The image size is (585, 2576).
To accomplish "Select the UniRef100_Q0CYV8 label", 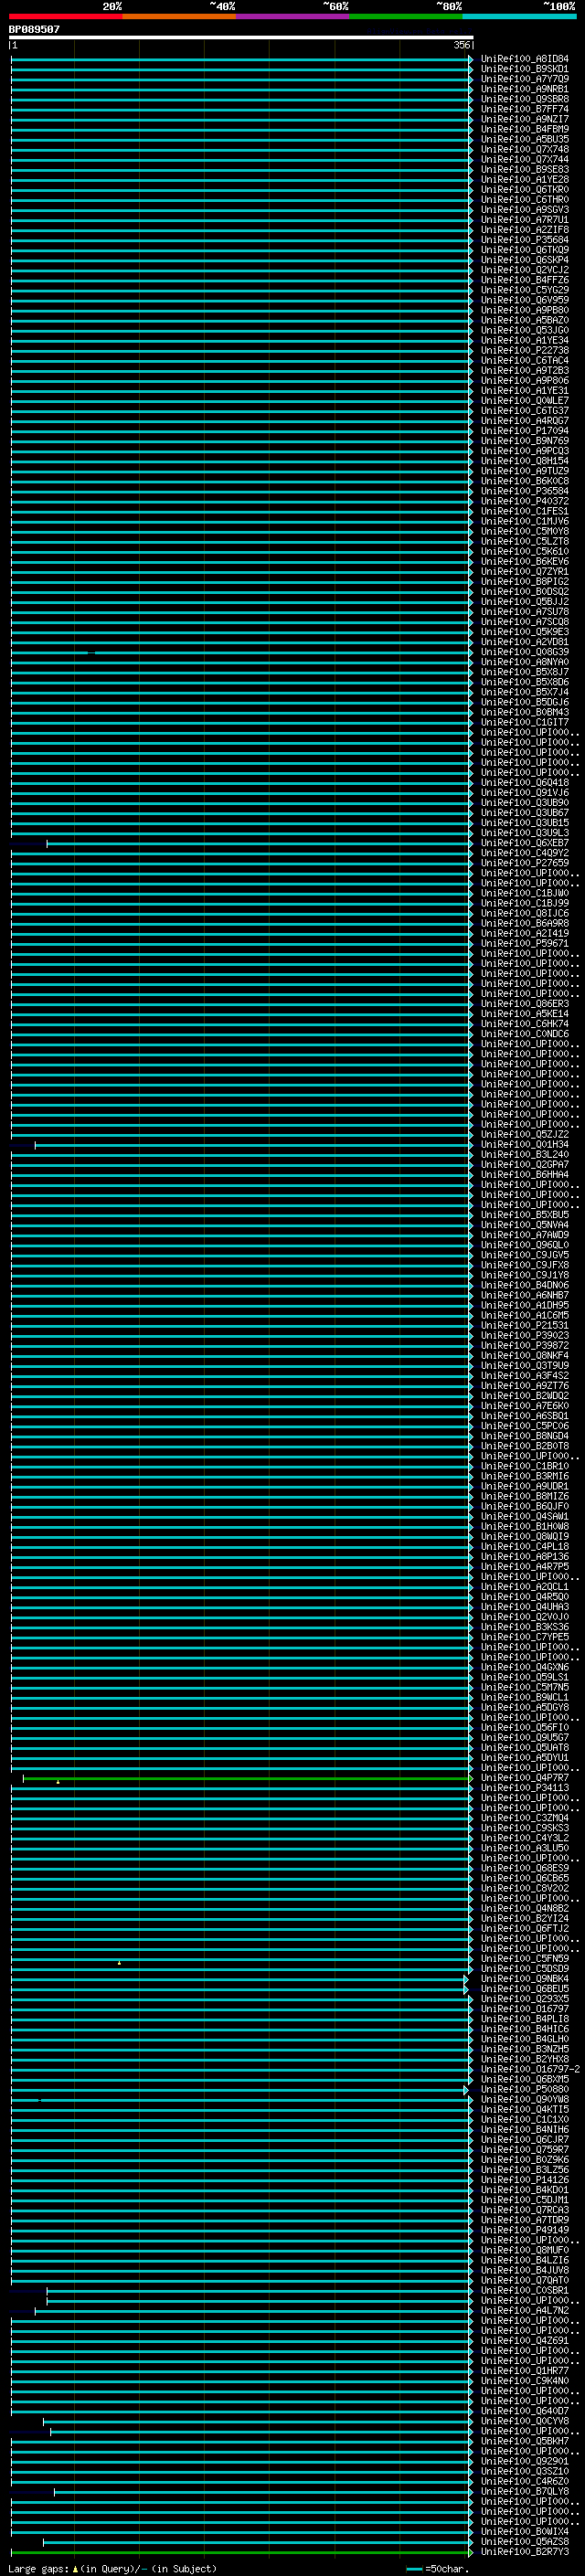I will point(524,2421).
